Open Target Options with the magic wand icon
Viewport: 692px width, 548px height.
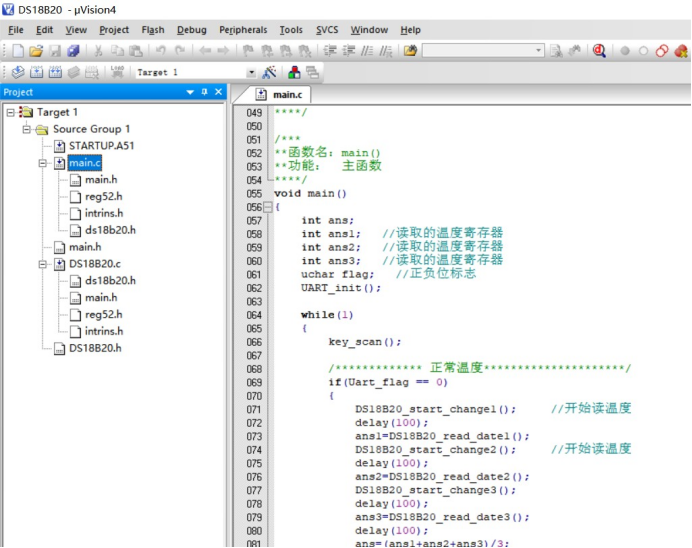click(269, 72)
